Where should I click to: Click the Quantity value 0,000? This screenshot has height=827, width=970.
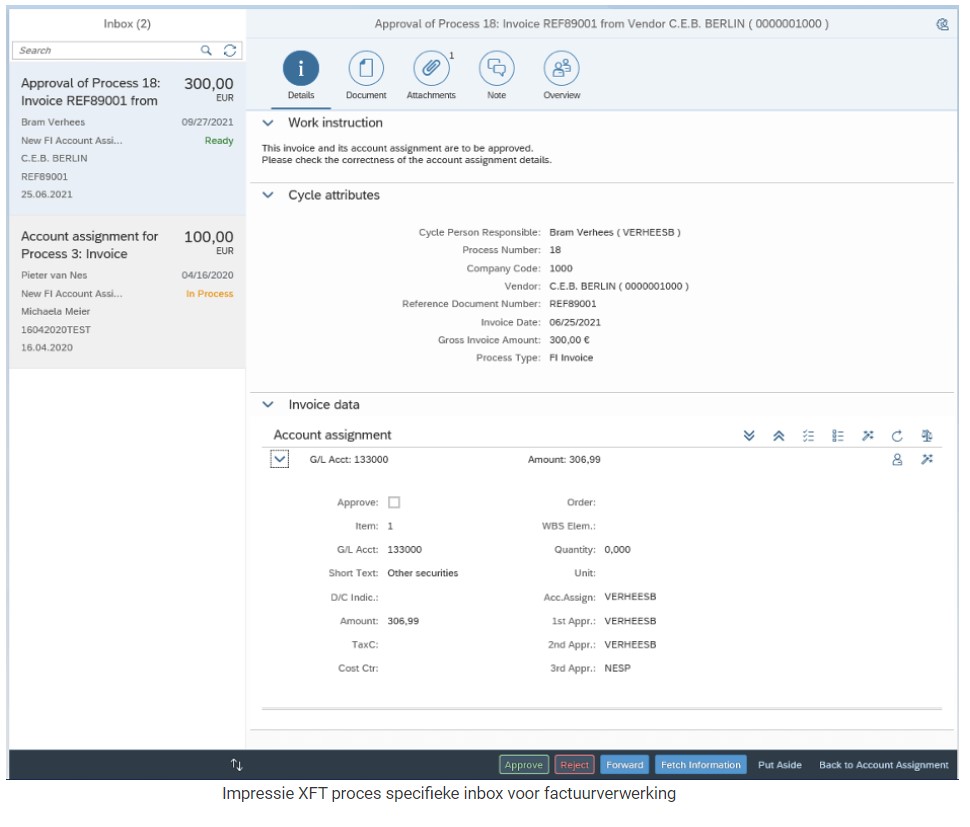click(617, 549)
